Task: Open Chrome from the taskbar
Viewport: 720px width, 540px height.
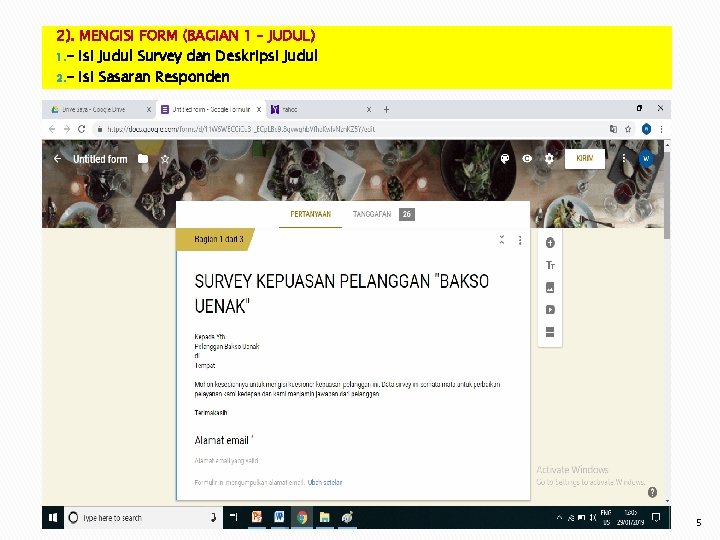Action: 302,518
